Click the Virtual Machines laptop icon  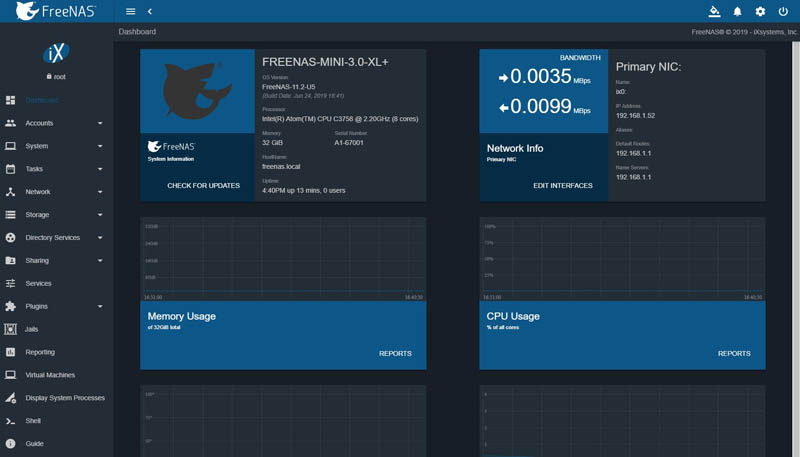coord(10,375)
